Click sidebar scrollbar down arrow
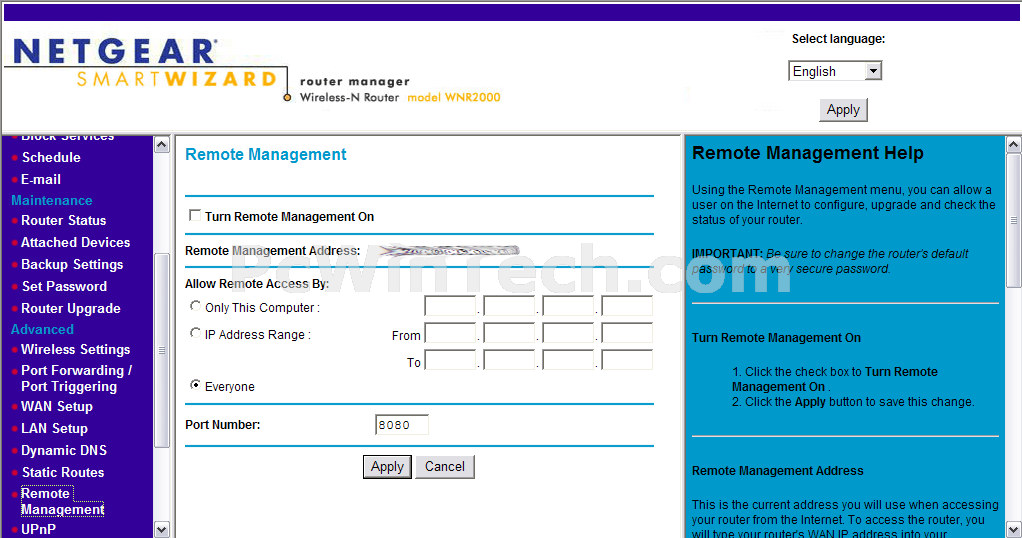 click(162, 530)
